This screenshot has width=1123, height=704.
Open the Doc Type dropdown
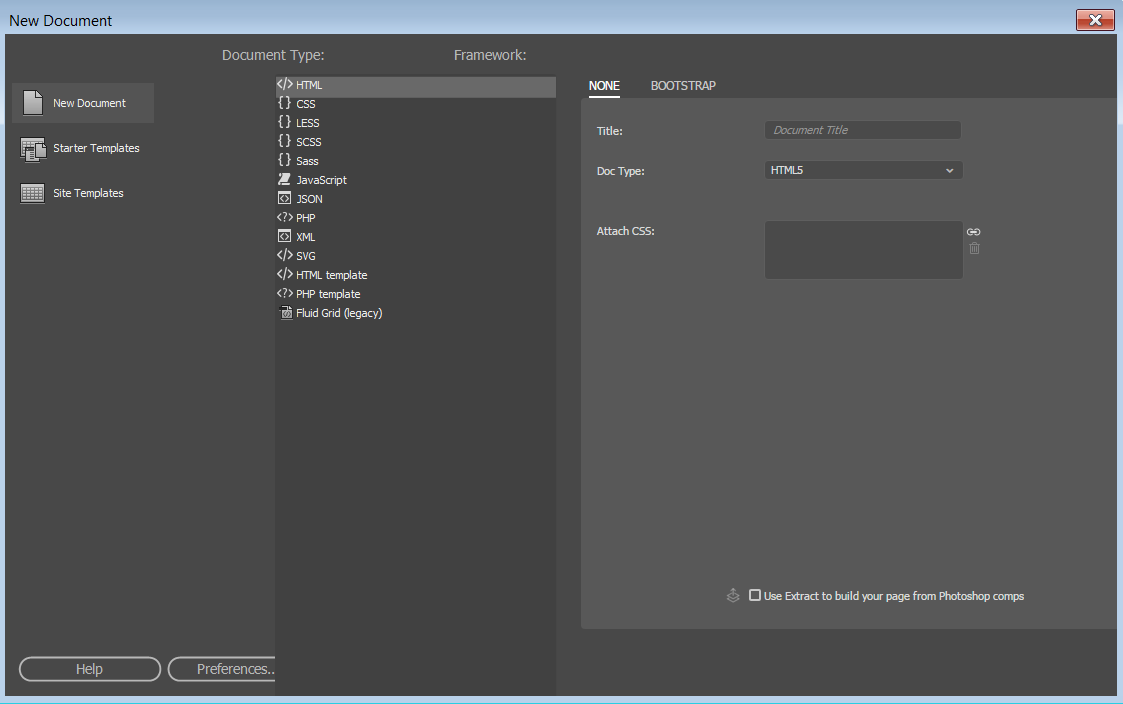(862, 170)
